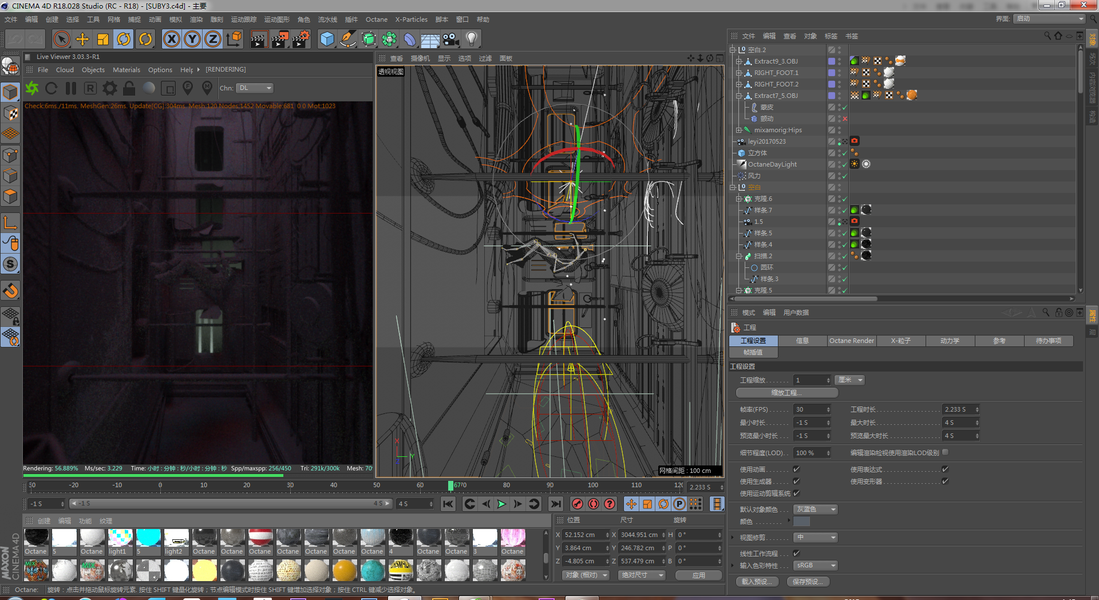Select the leyi20170523 camera object
Viewport: 1099px width, 600px height.
766,142
